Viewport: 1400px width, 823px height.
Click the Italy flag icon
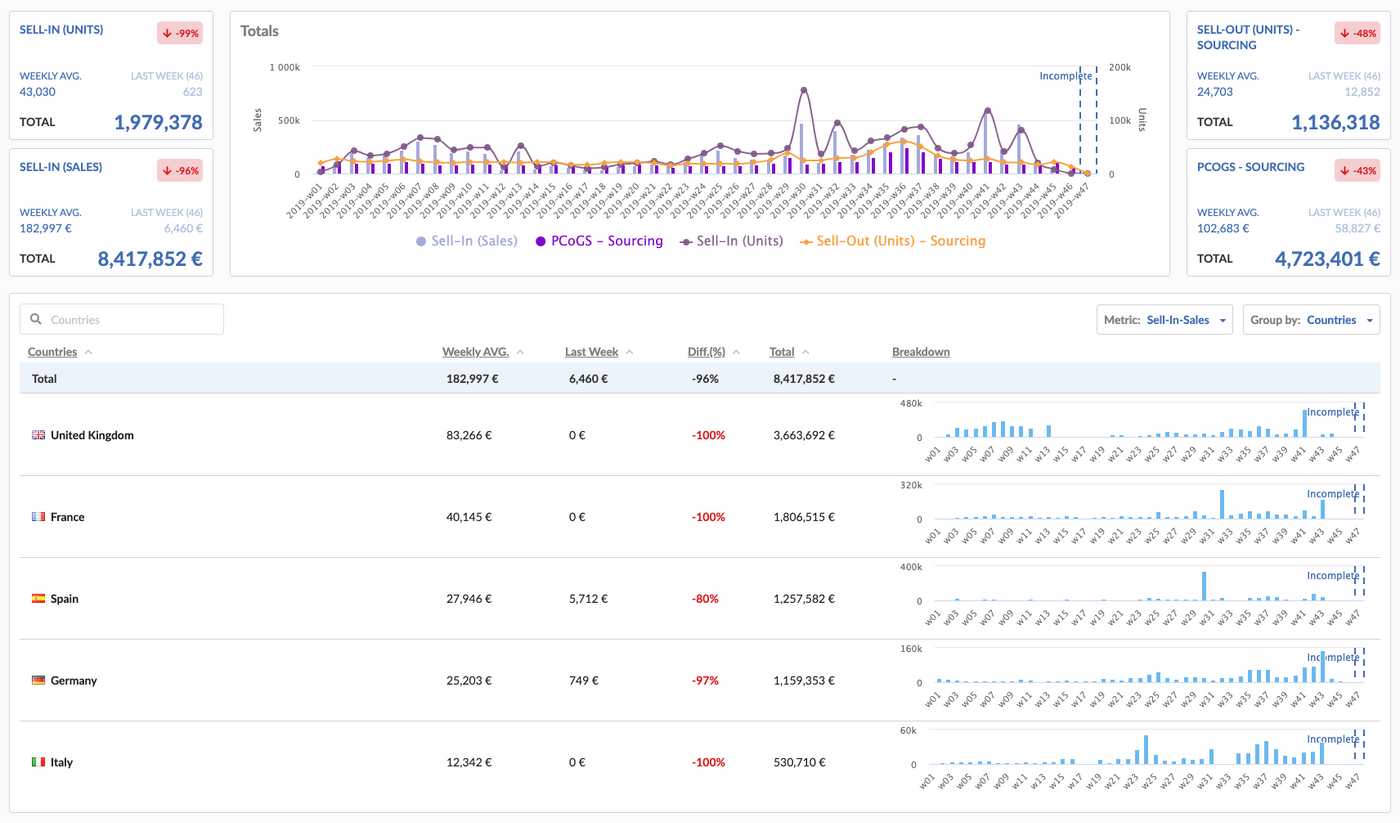coord(38,762)
